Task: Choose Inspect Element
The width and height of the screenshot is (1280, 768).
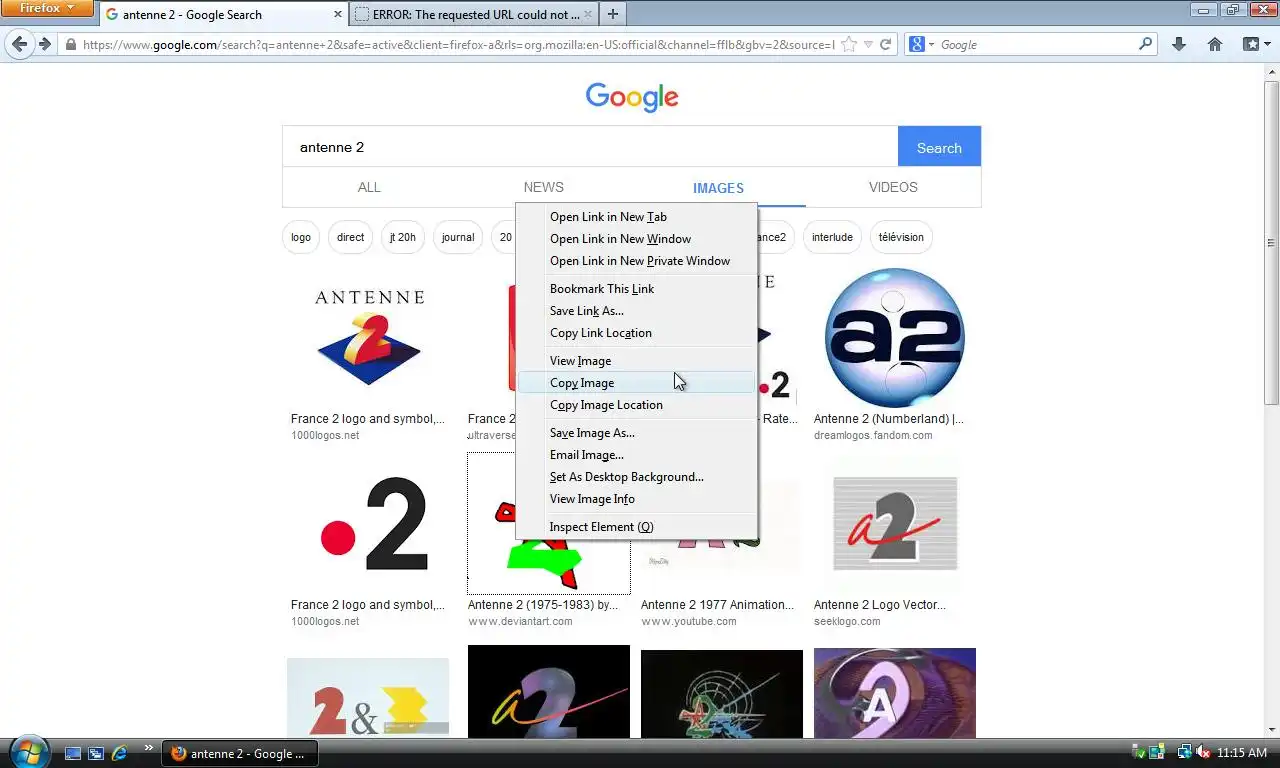Action: 636,527
